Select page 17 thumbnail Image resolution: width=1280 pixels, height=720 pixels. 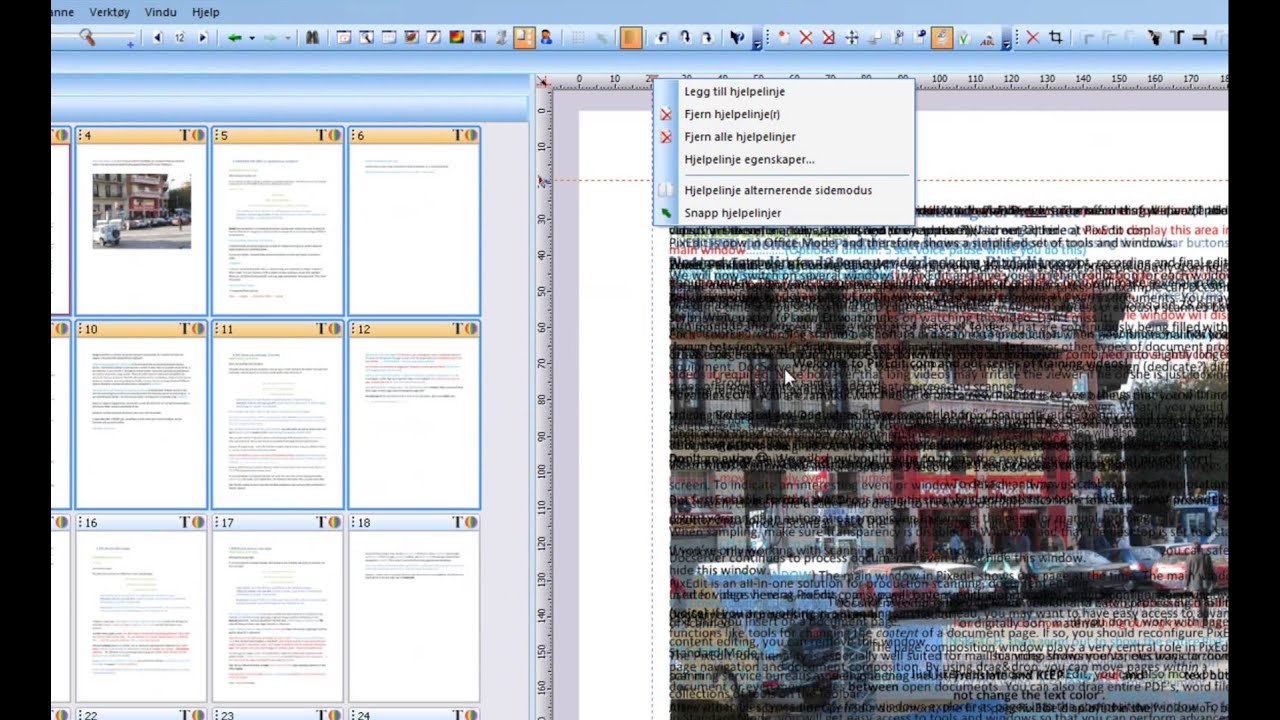pos(277,609)
